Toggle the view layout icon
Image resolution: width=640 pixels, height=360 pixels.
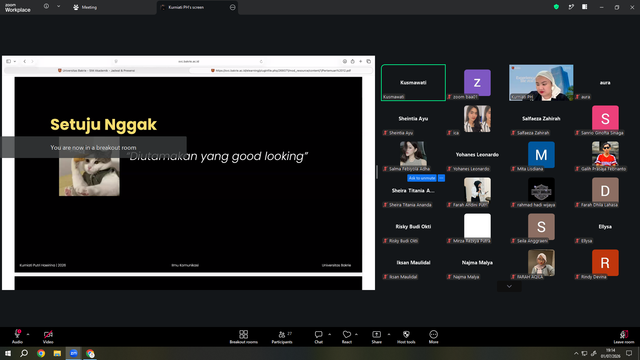(x=584, y=7)
